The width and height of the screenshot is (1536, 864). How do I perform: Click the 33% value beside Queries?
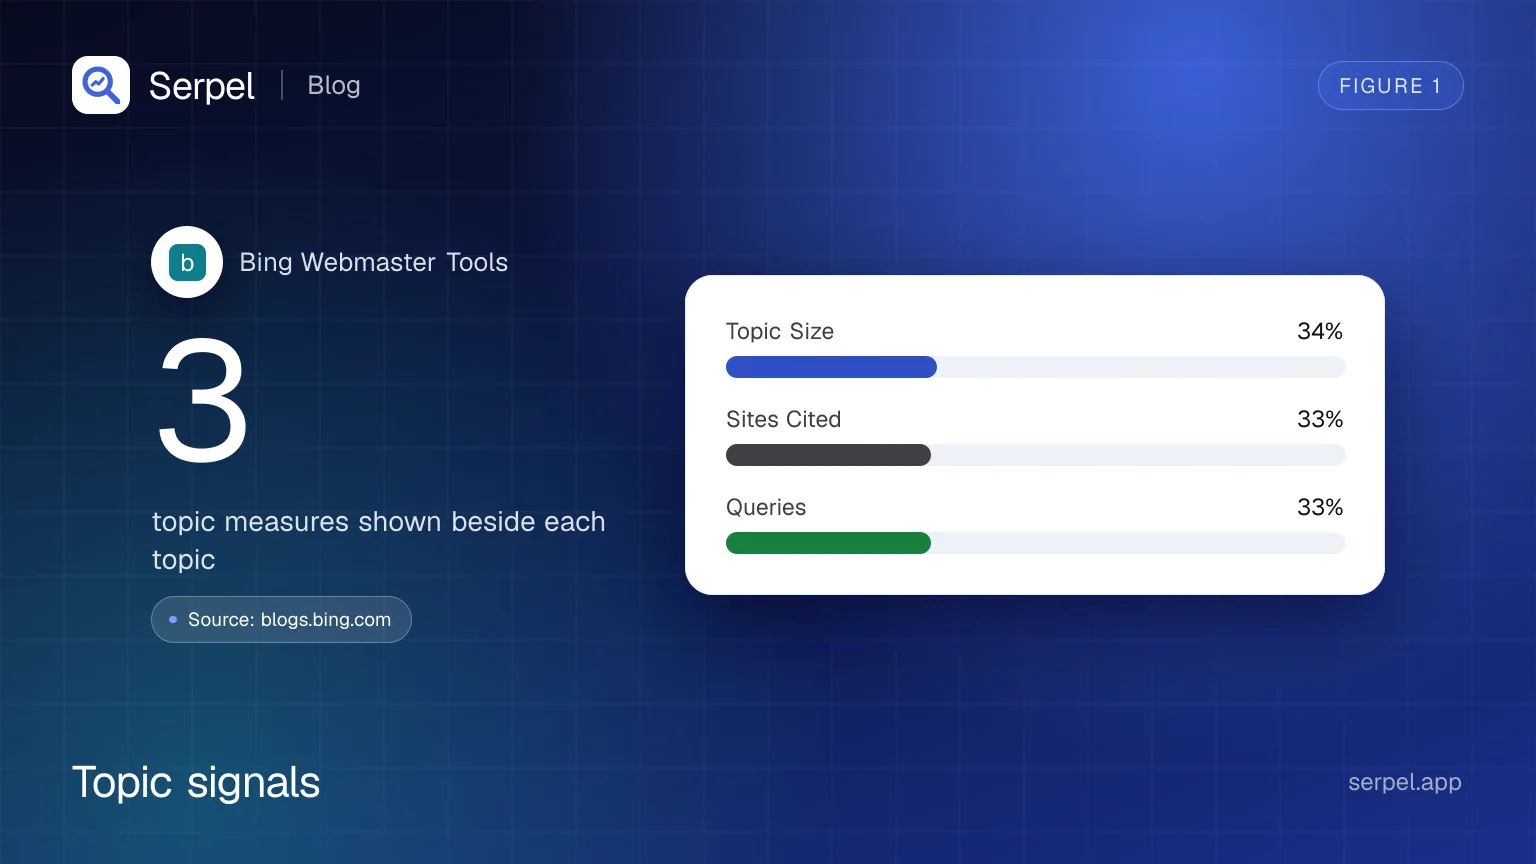pos(1320,507)
